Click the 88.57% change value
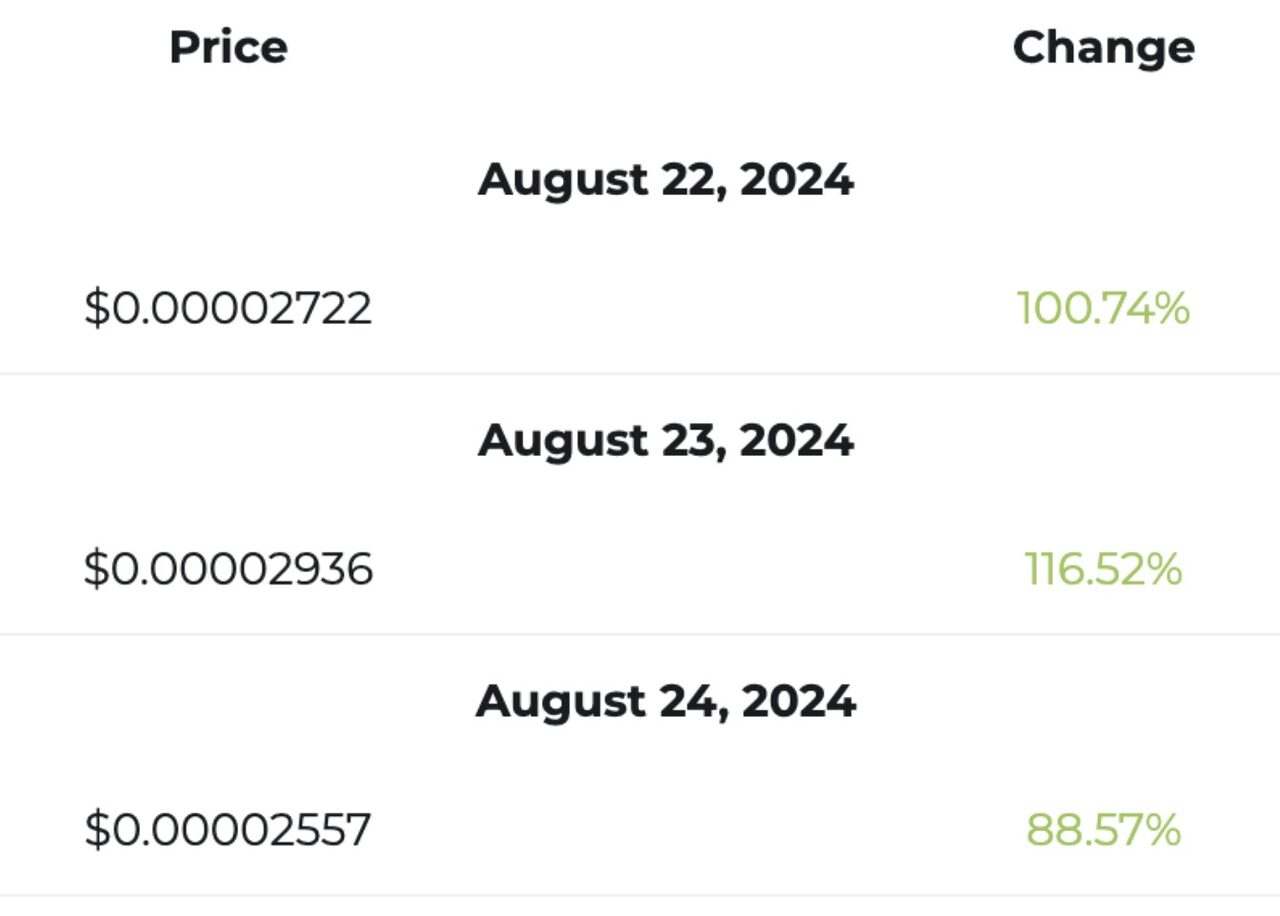The height and width of the screenshot is (916, 1280). (1103, 830)
